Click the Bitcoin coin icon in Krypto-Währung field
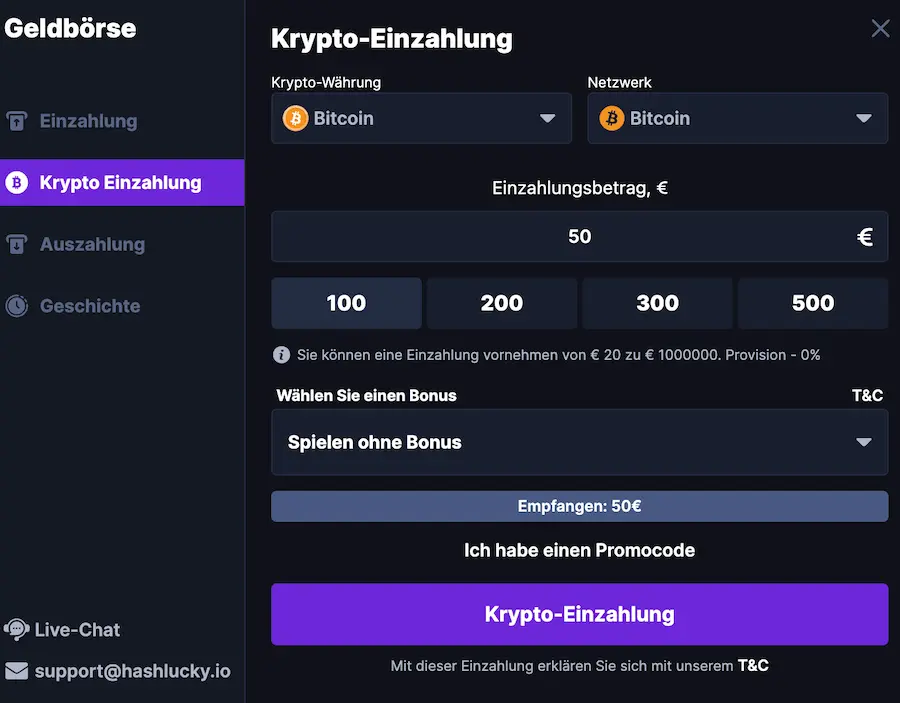 click(295, 118)
